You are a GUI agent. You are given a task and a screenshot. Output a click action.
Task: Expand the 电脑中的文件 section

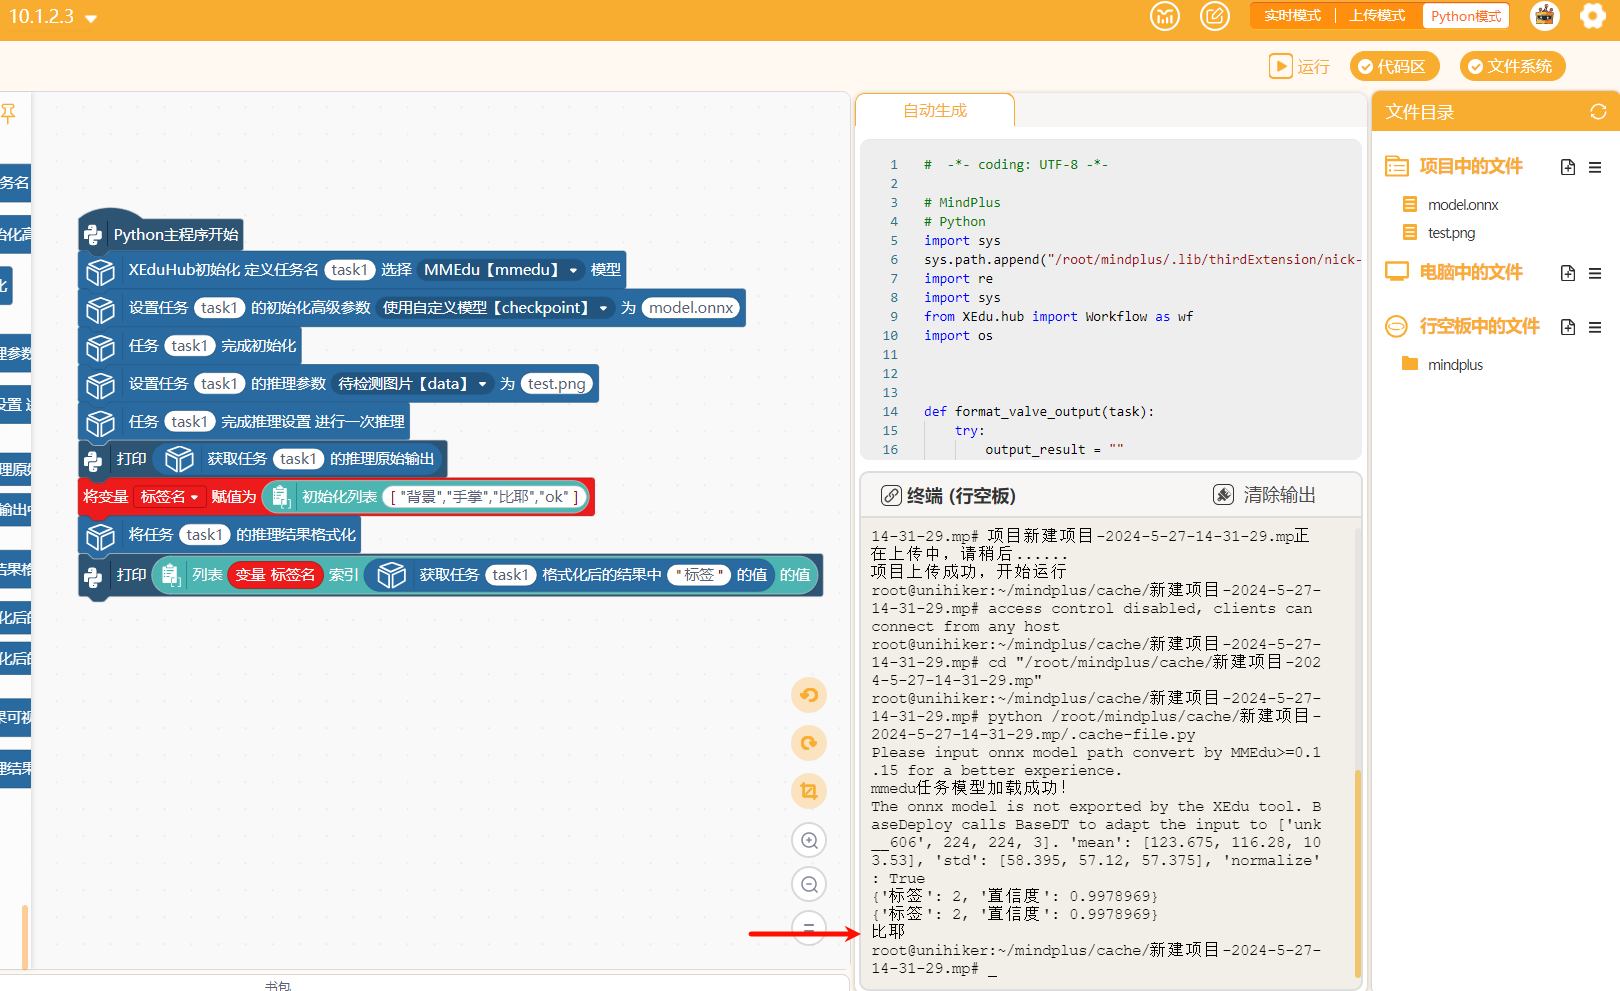[x=1455, y=272]
